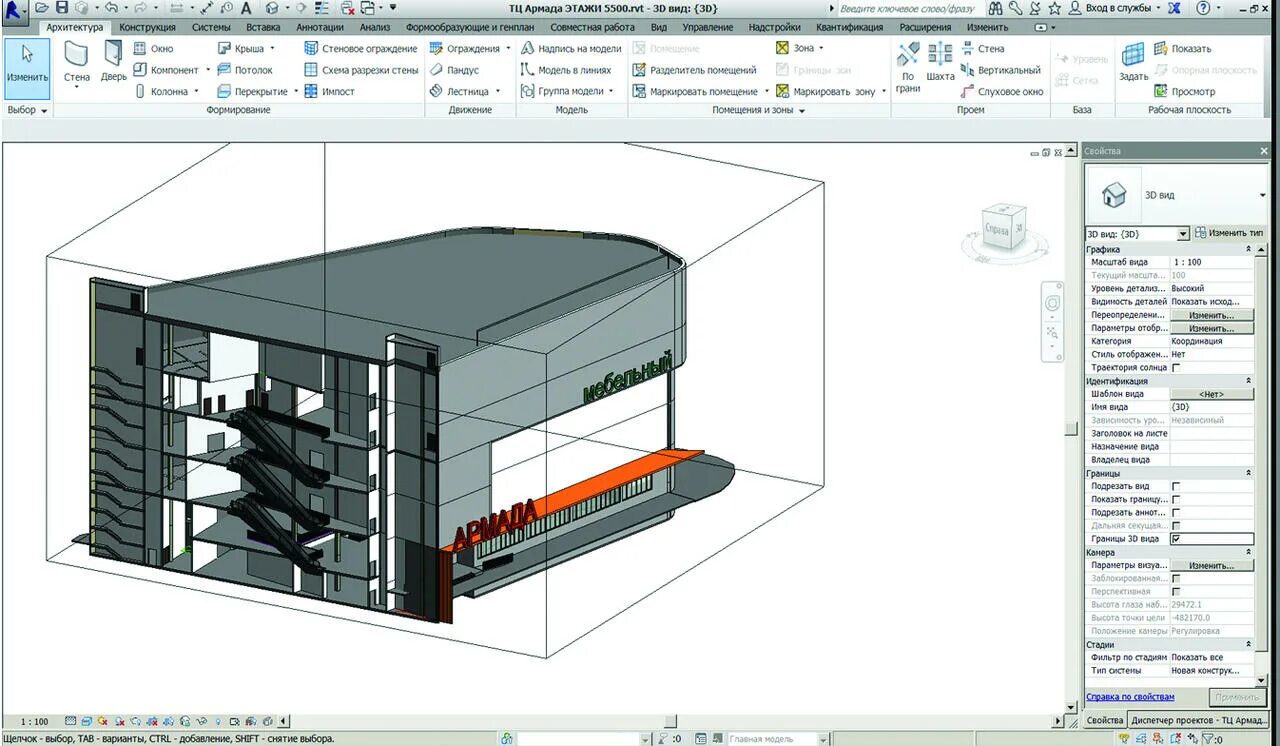This screenshot has height=746, width=1280.
Task: Select Разделитель помещений tool
Action: pos(695,70)
